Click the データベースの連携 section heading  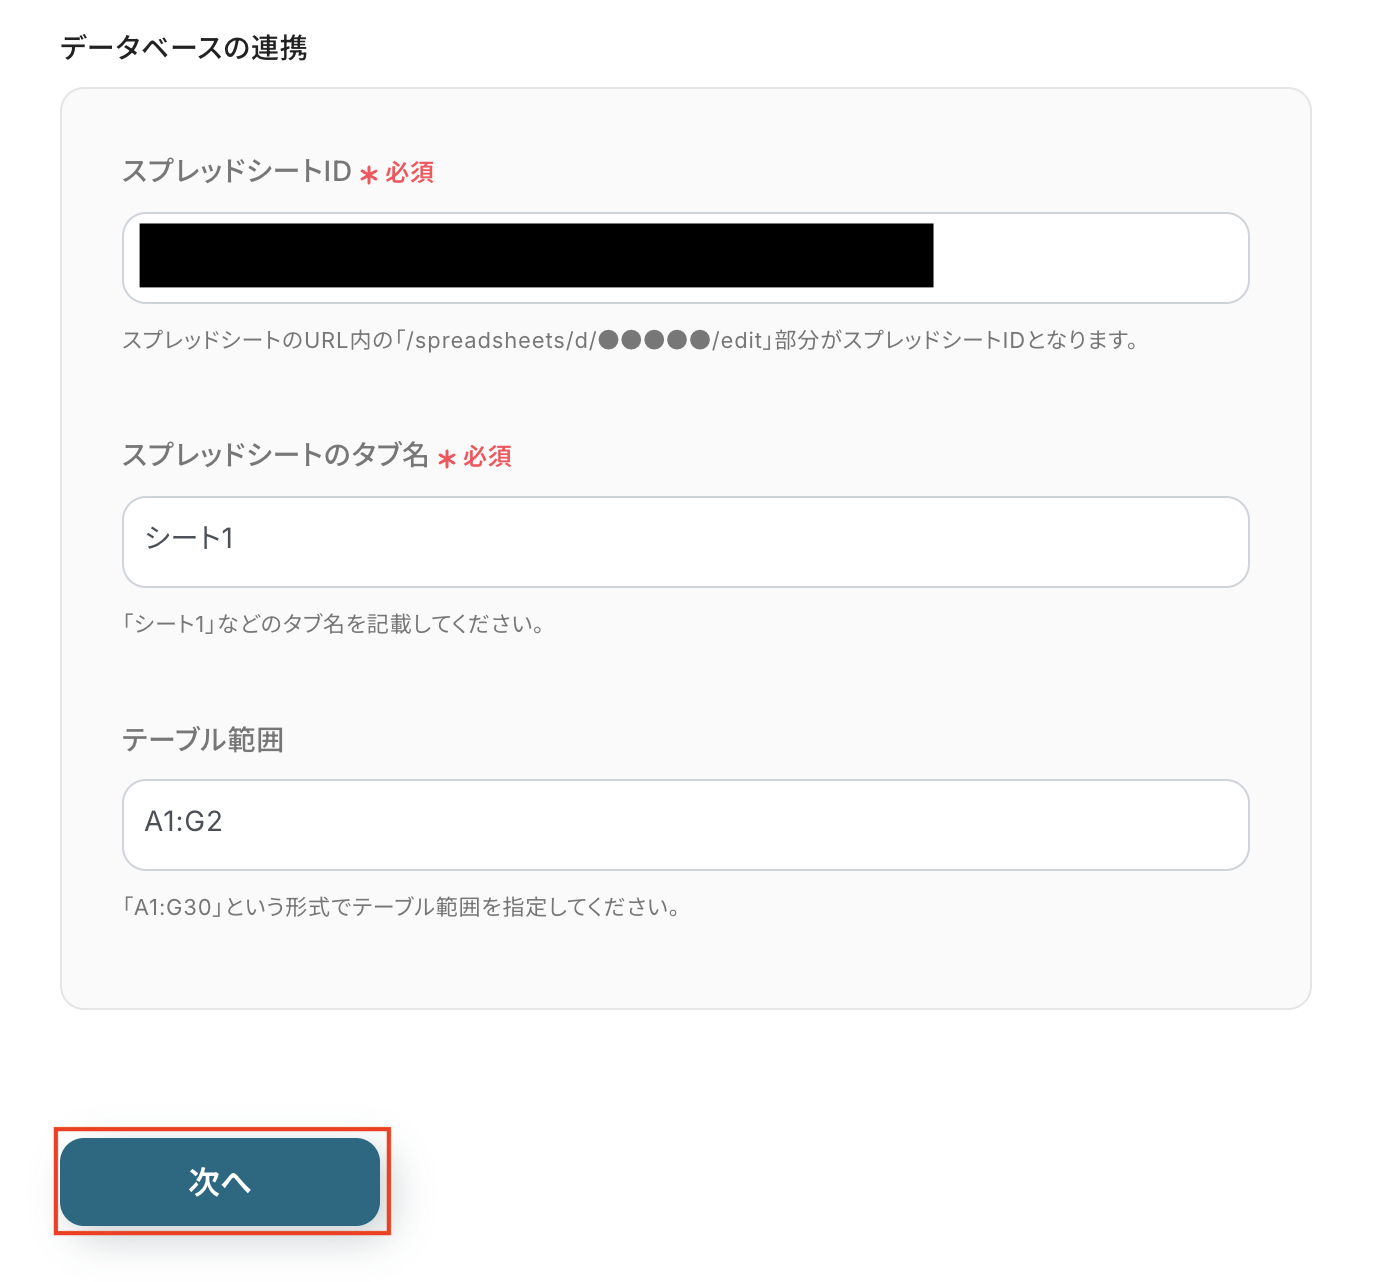tap(184, 47)
